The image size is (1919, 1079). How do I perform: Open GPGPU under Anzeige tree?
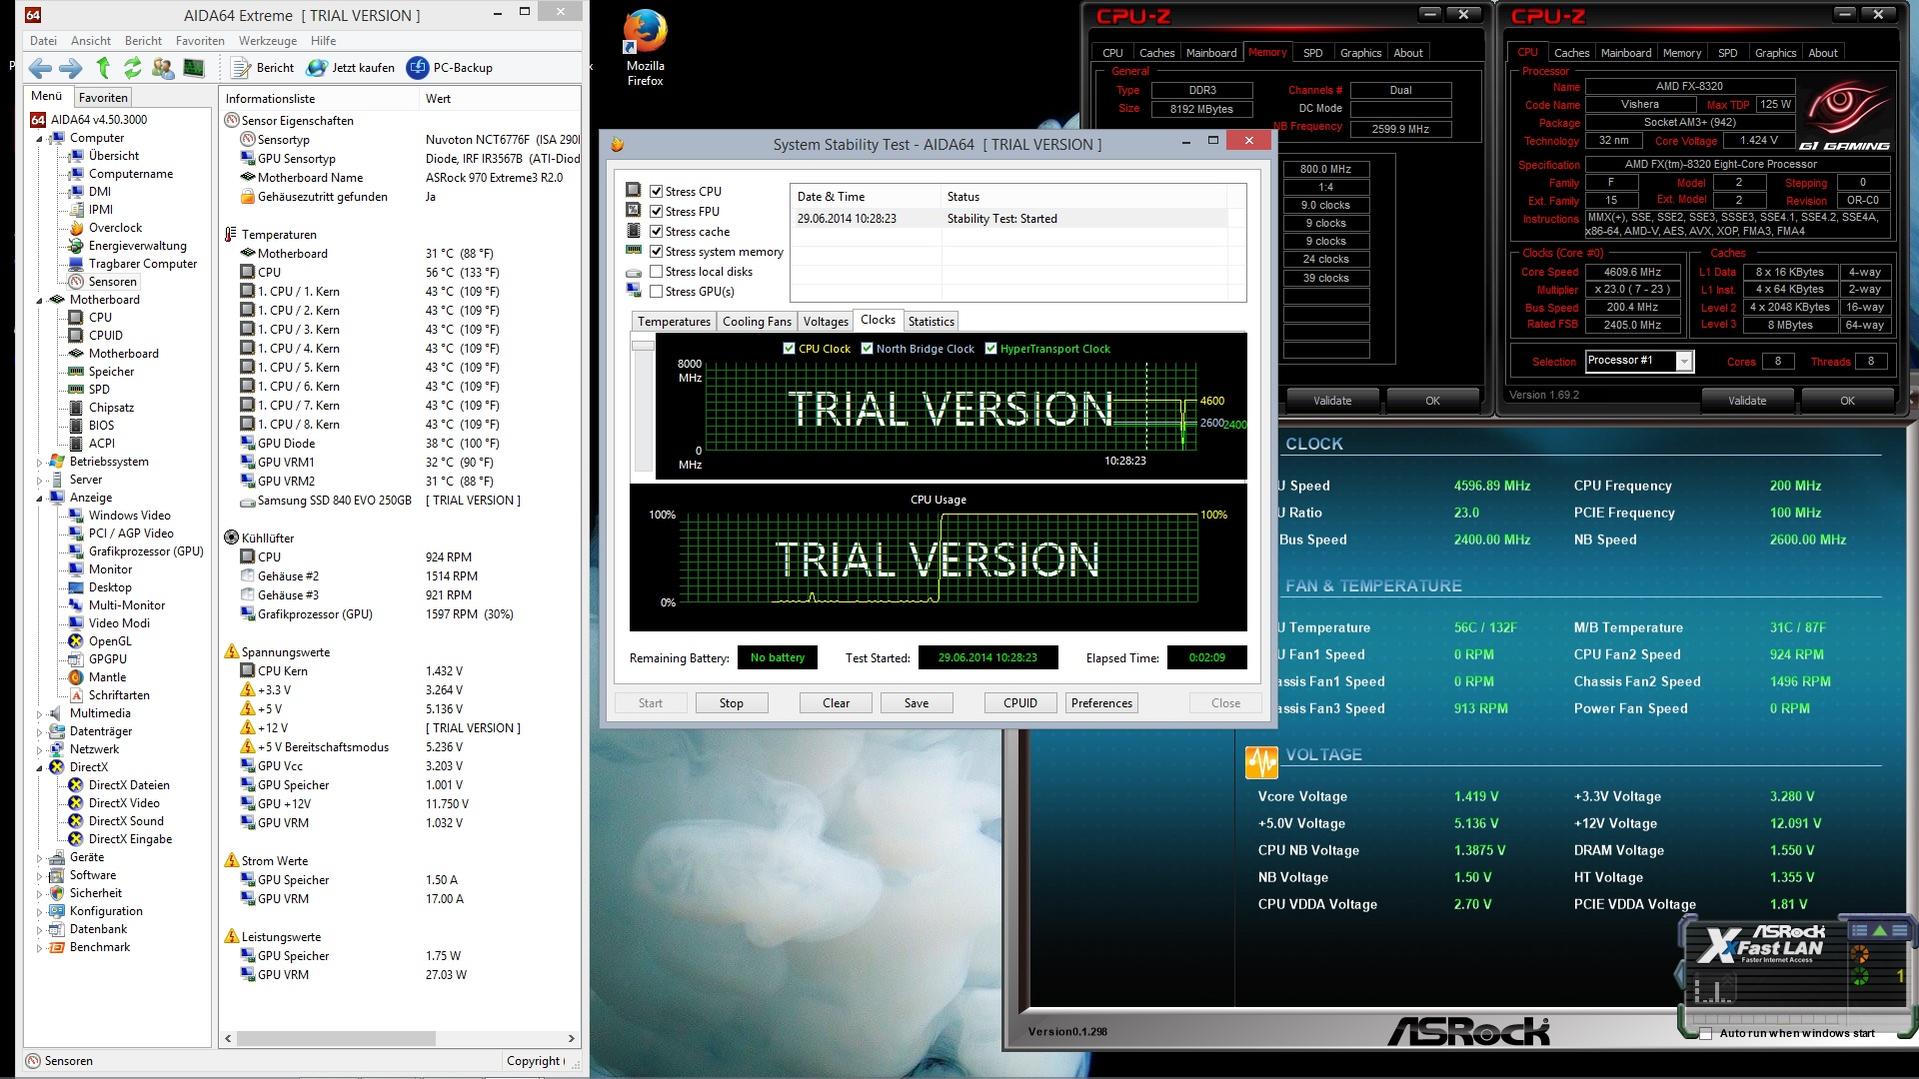107,660
